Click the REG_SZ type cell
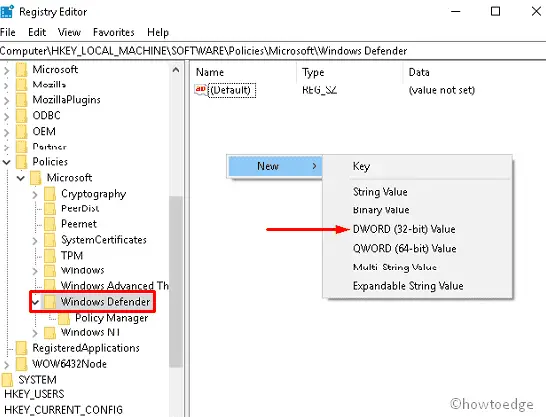 (x=319, y=90)
